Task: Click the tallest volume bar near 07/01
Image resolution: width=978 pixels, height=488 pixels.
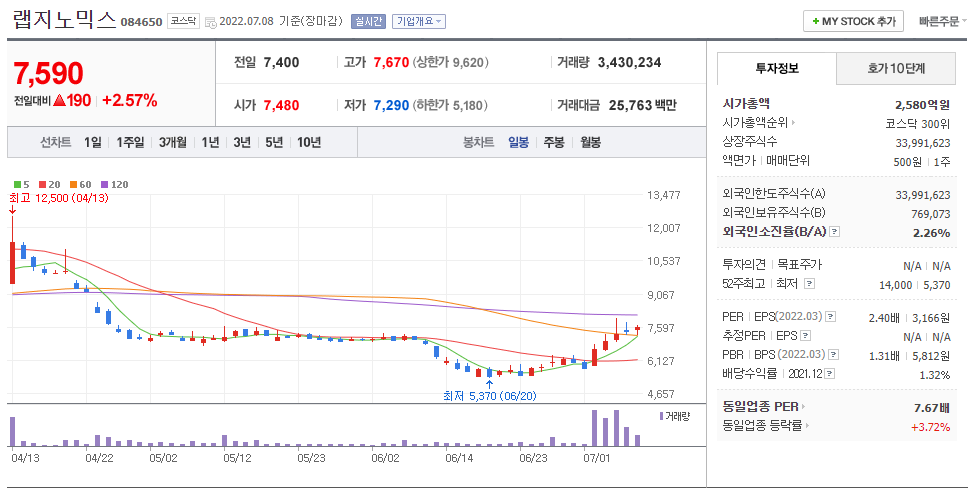Action: [x=594, y=428]
